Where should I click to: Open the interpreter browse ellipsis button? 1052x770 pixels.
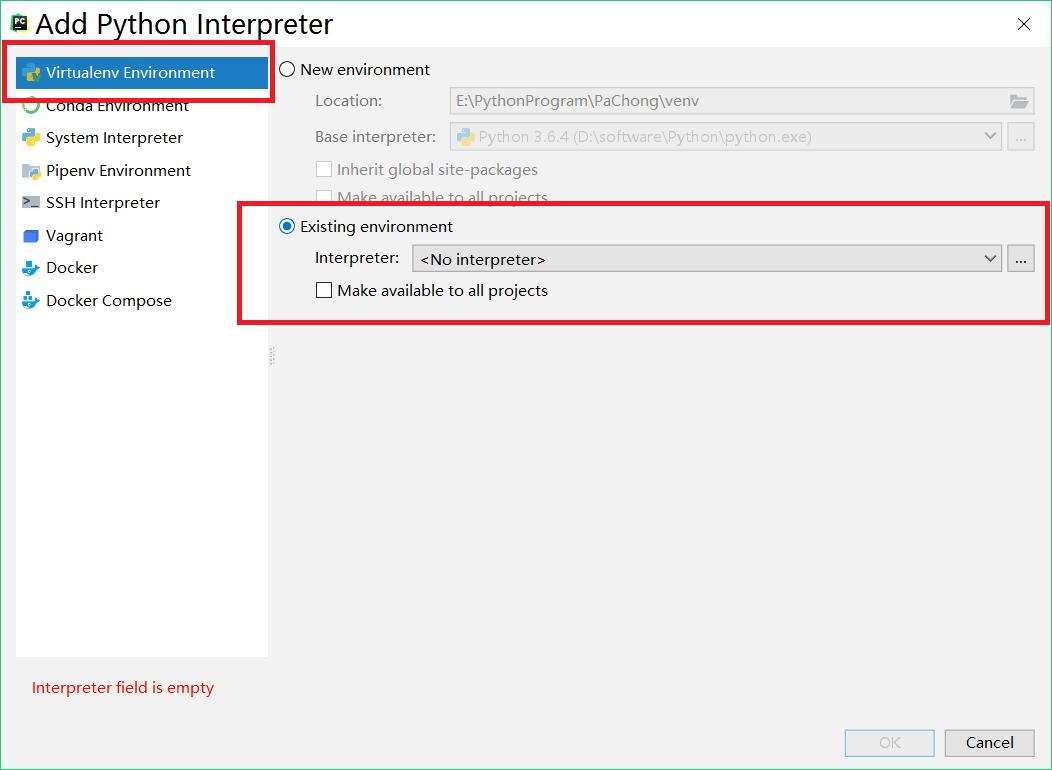(x=1020, y=258)
